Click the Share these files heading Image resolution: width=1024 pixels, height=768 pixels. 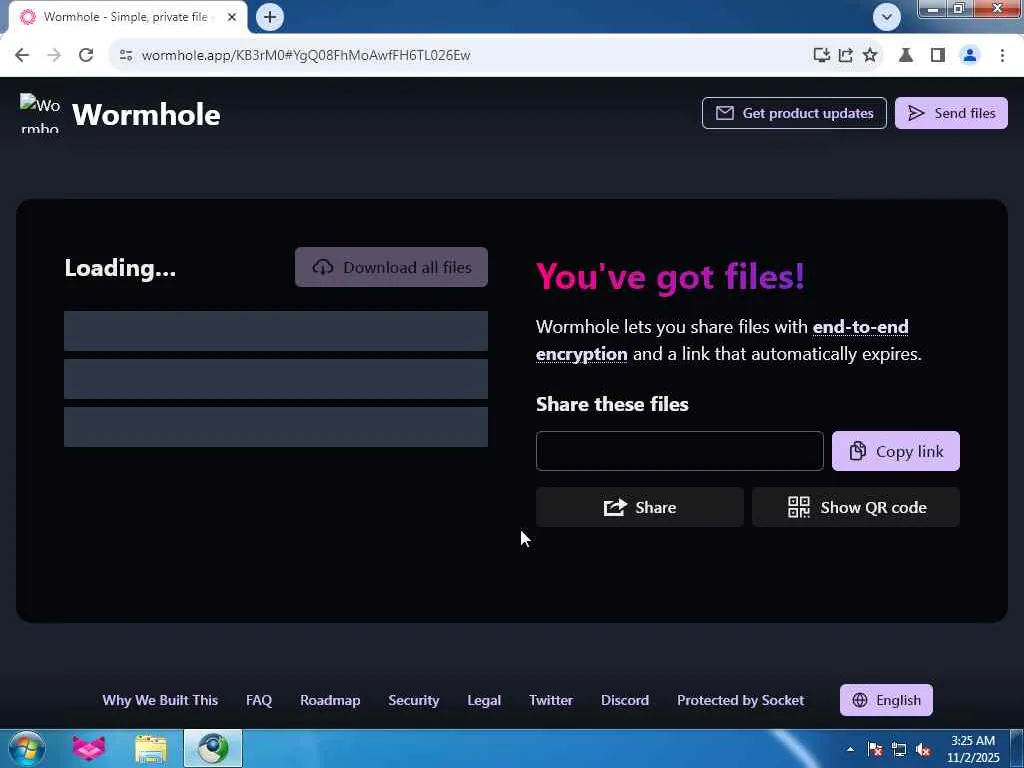tap(612, 404)
